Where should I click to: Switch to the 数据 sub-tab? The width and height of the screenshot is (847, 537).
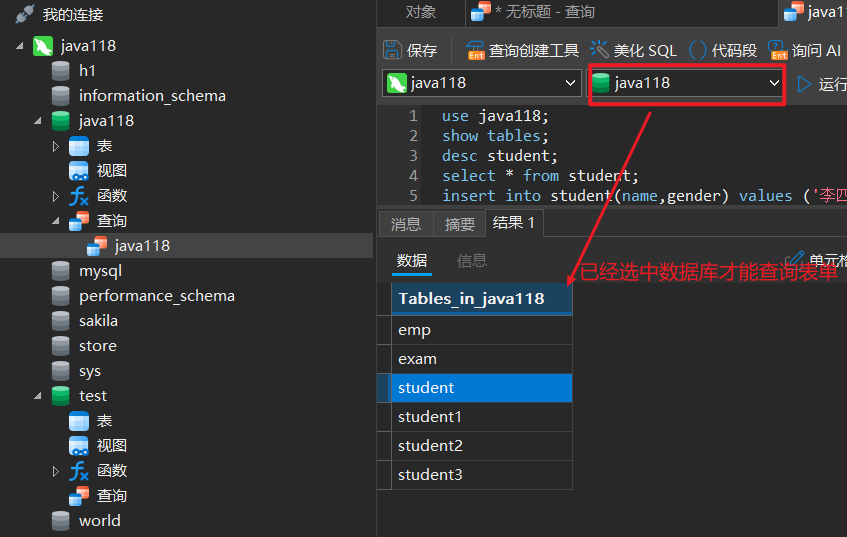point(412,260)
